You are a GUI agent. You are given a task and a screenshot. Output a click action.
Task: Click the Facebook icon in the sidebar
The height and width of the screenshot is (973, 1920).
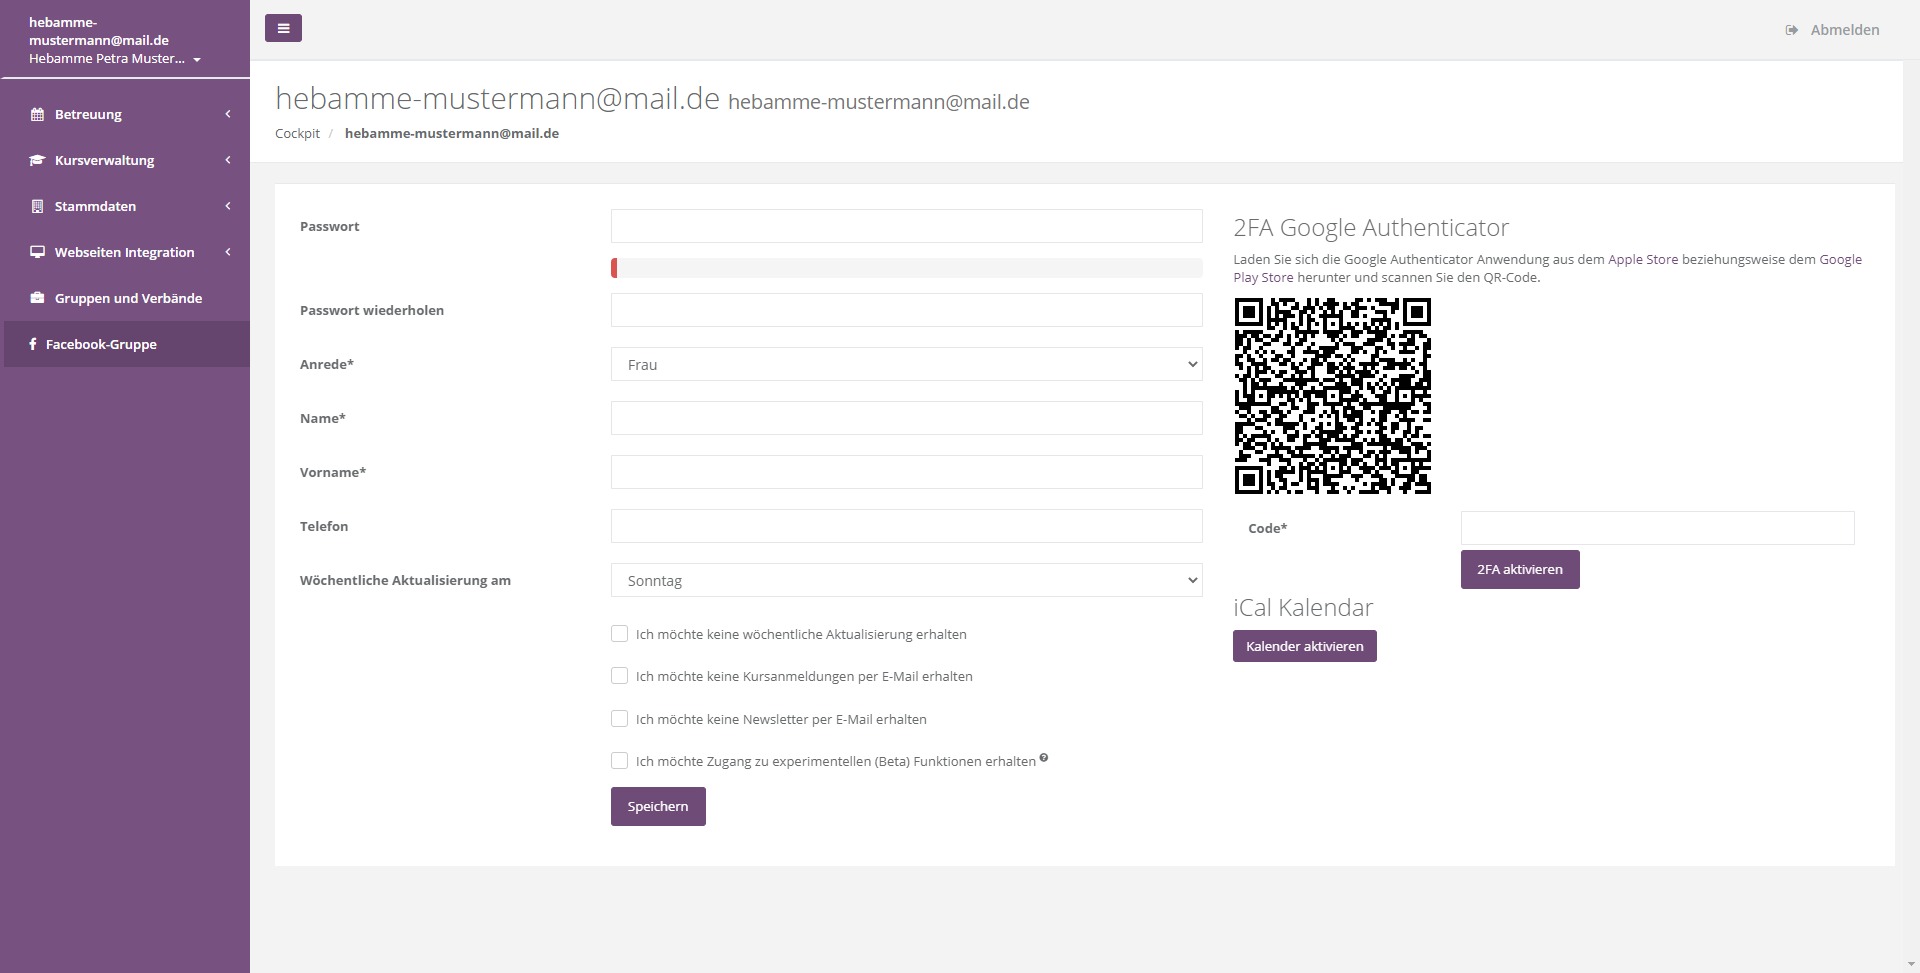33,344
